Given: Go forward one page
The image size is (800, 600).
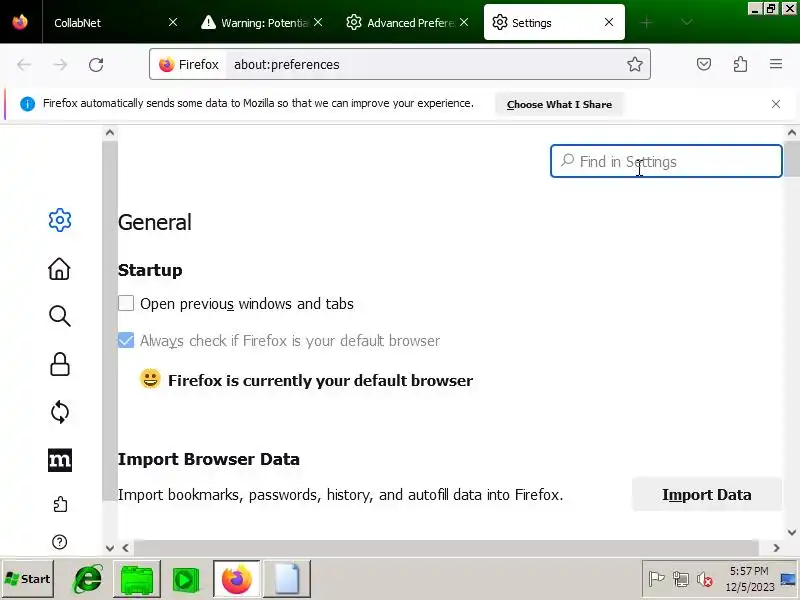Looking at the screenshot, I should pos(60,65).
